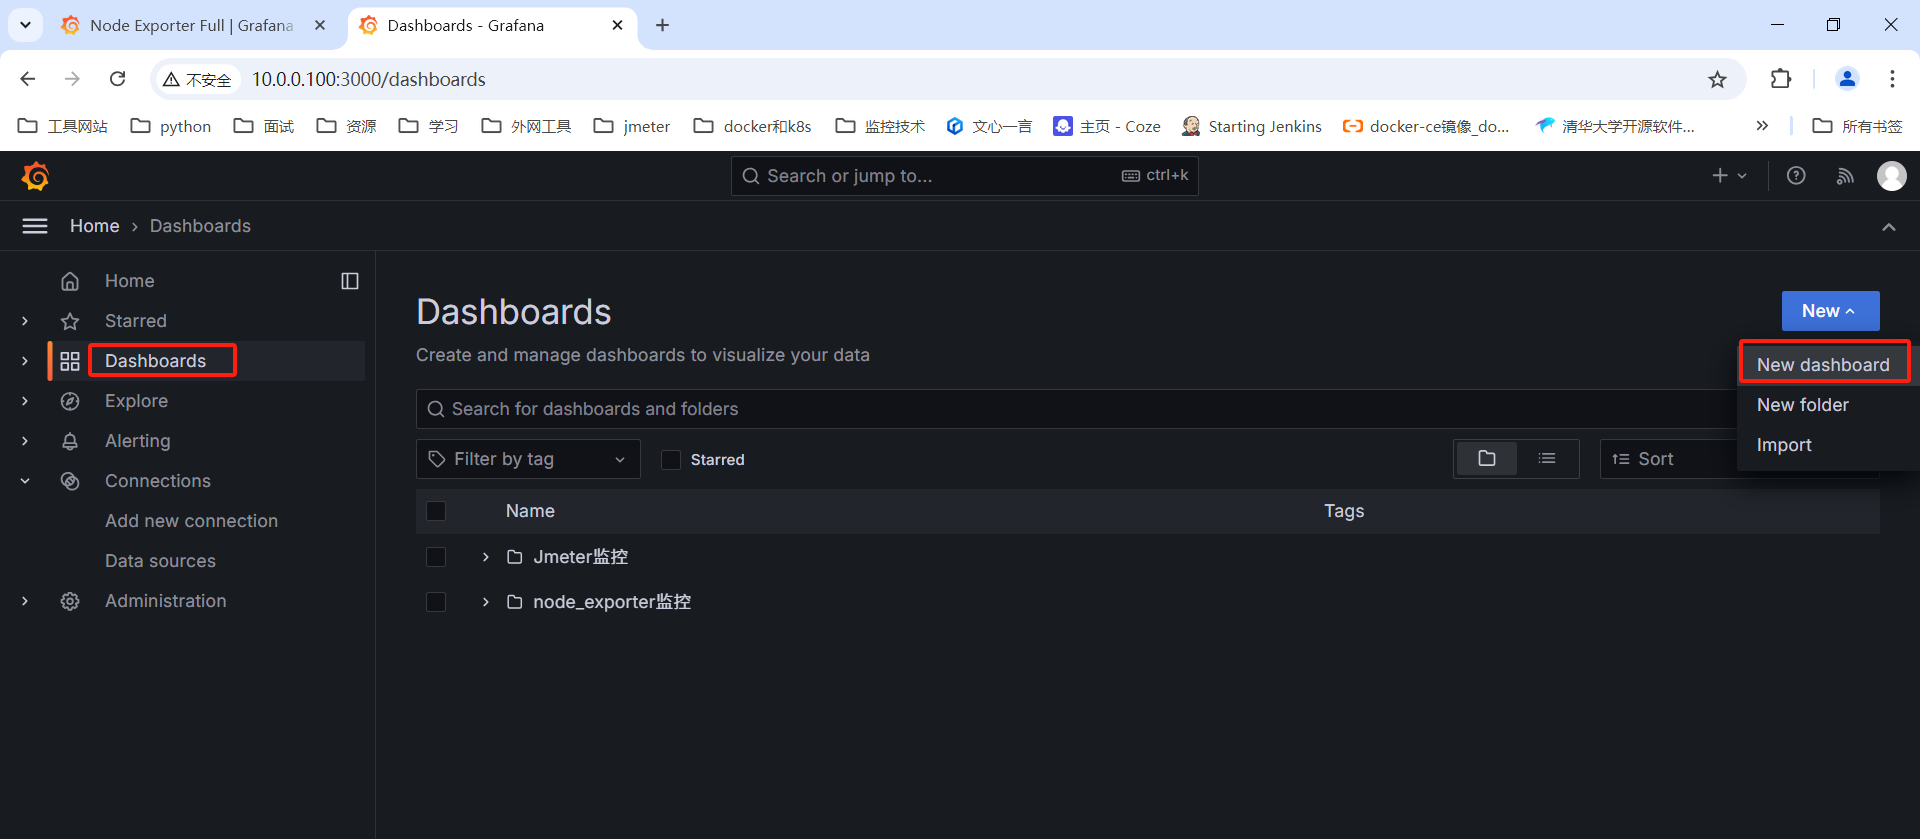The width and height of the screenshot is (1920, 839).
Task: Toggle the Starred filter checkbox
Action: (x=671, y=460)
